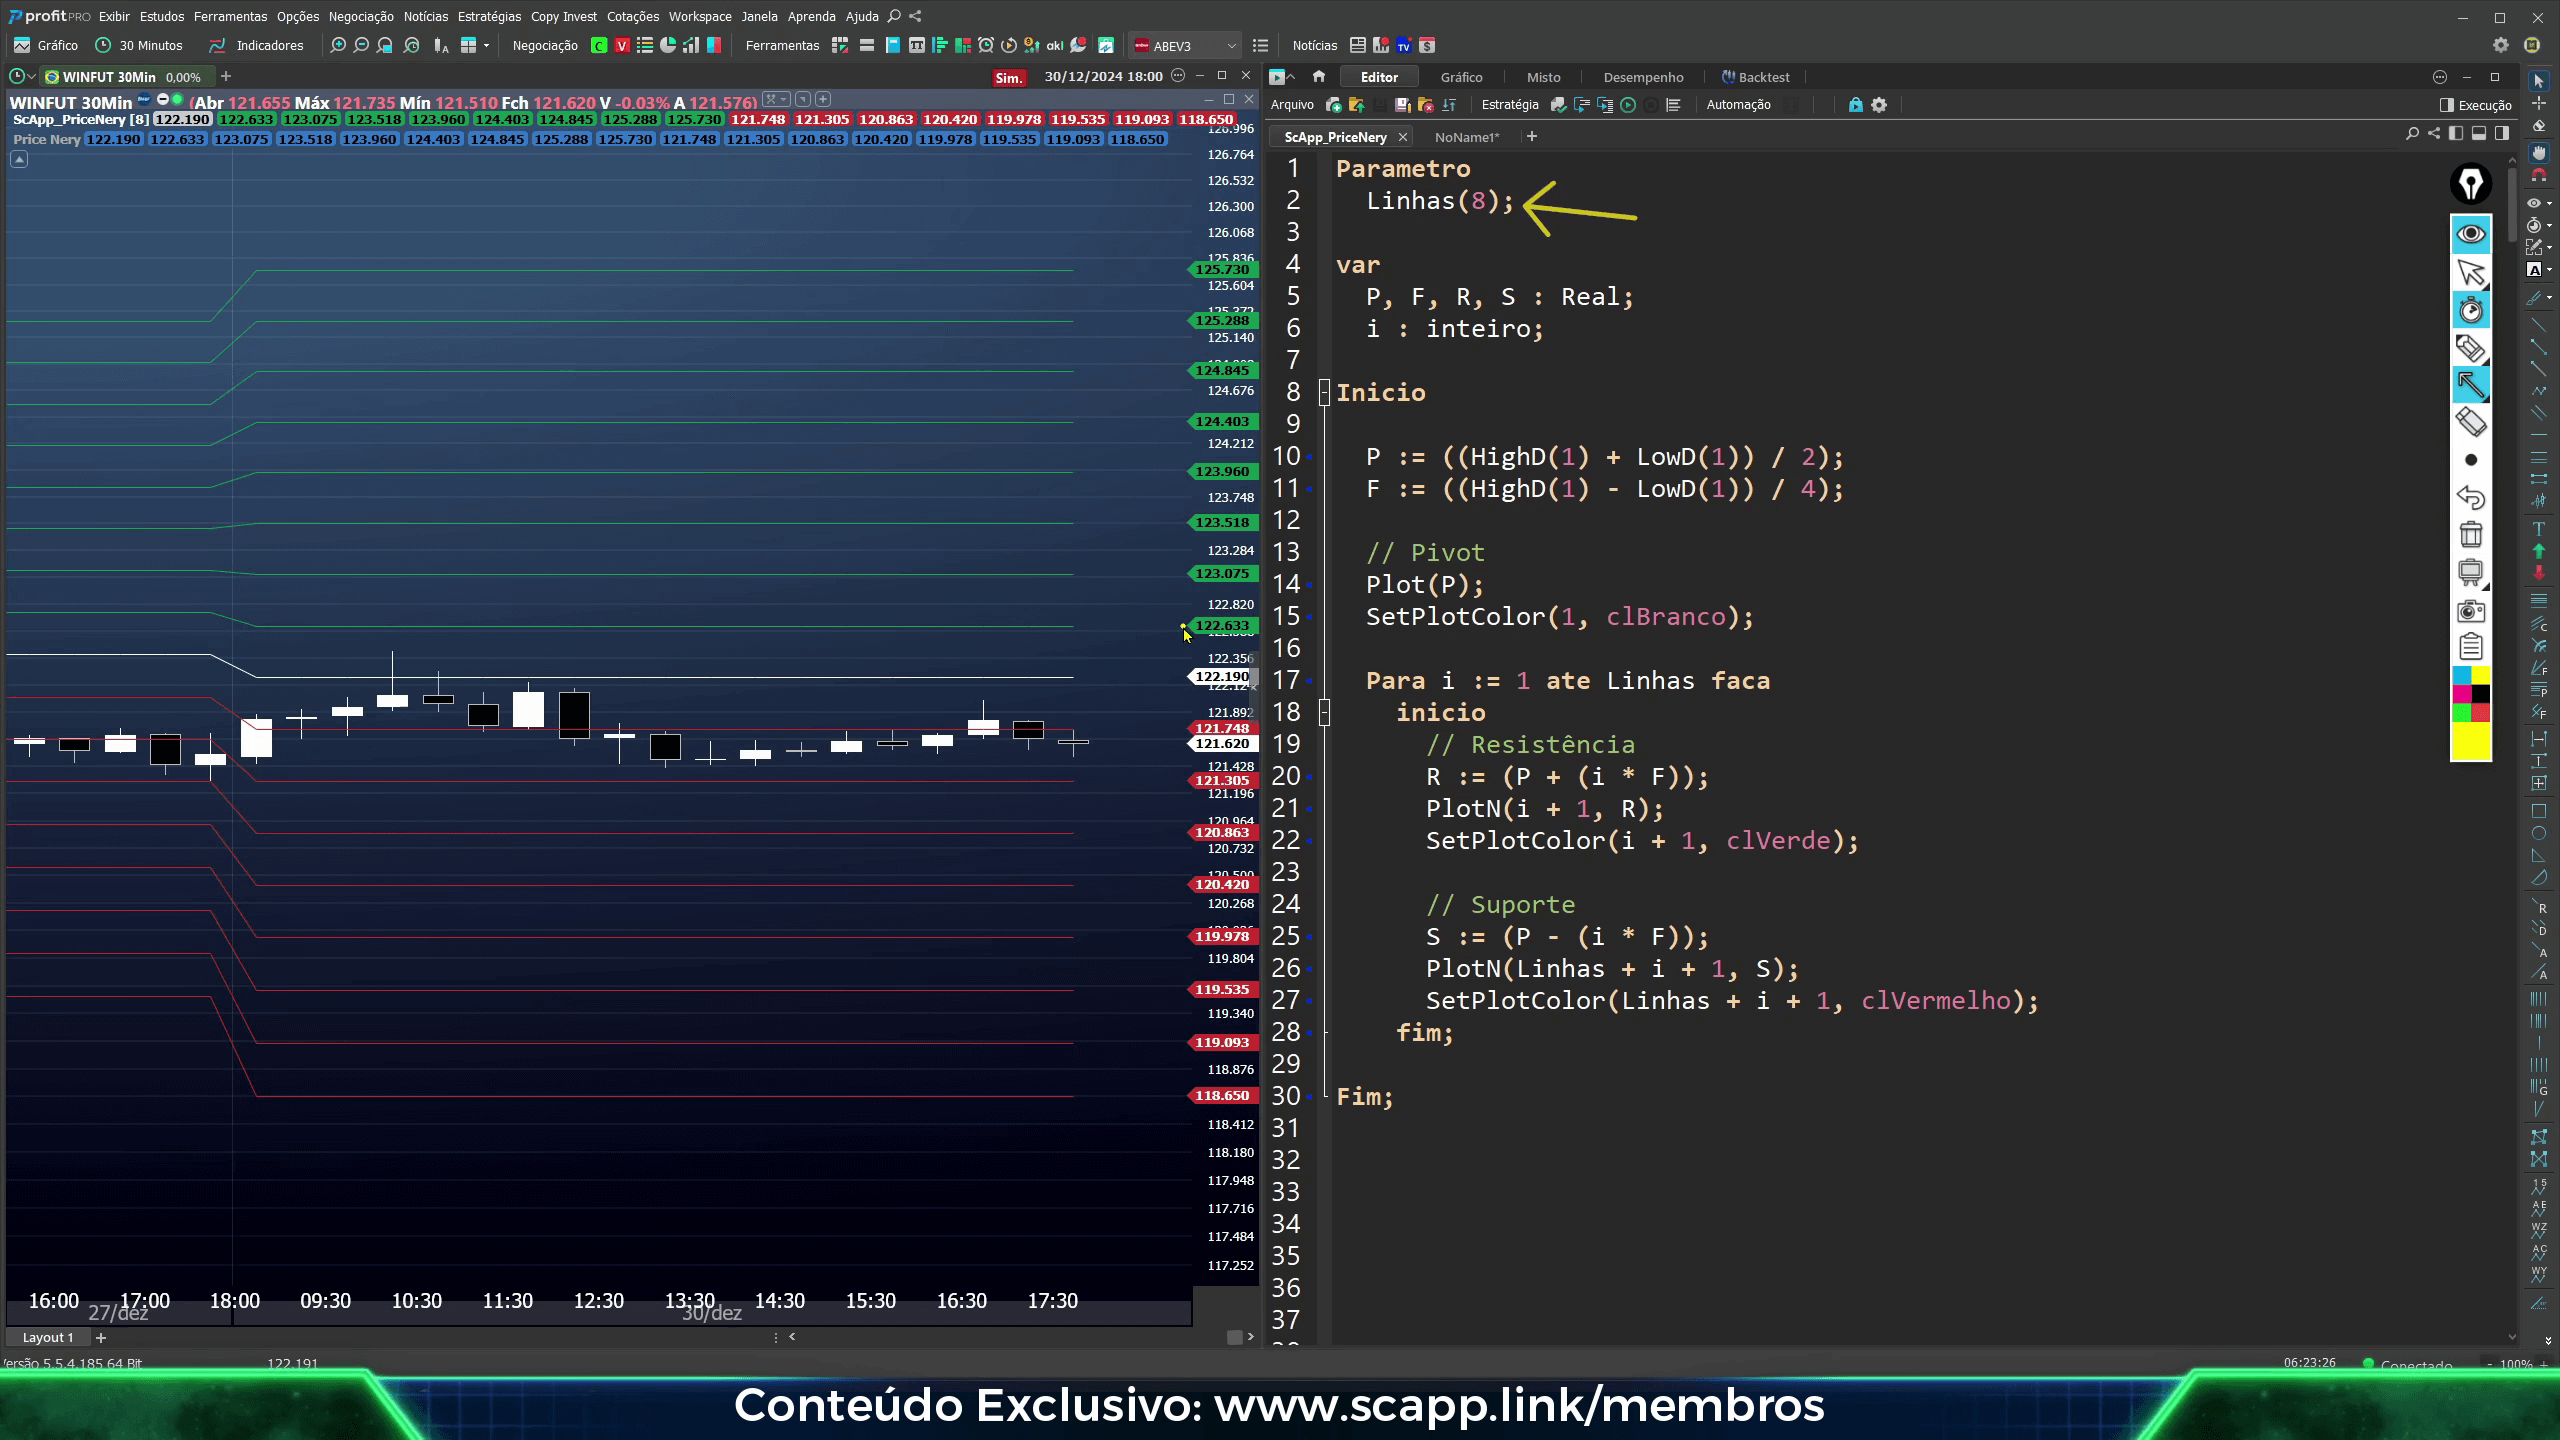2560x1440 pixels.
Task: Open the order list icon in Negociação
Action: click(645, 45)
